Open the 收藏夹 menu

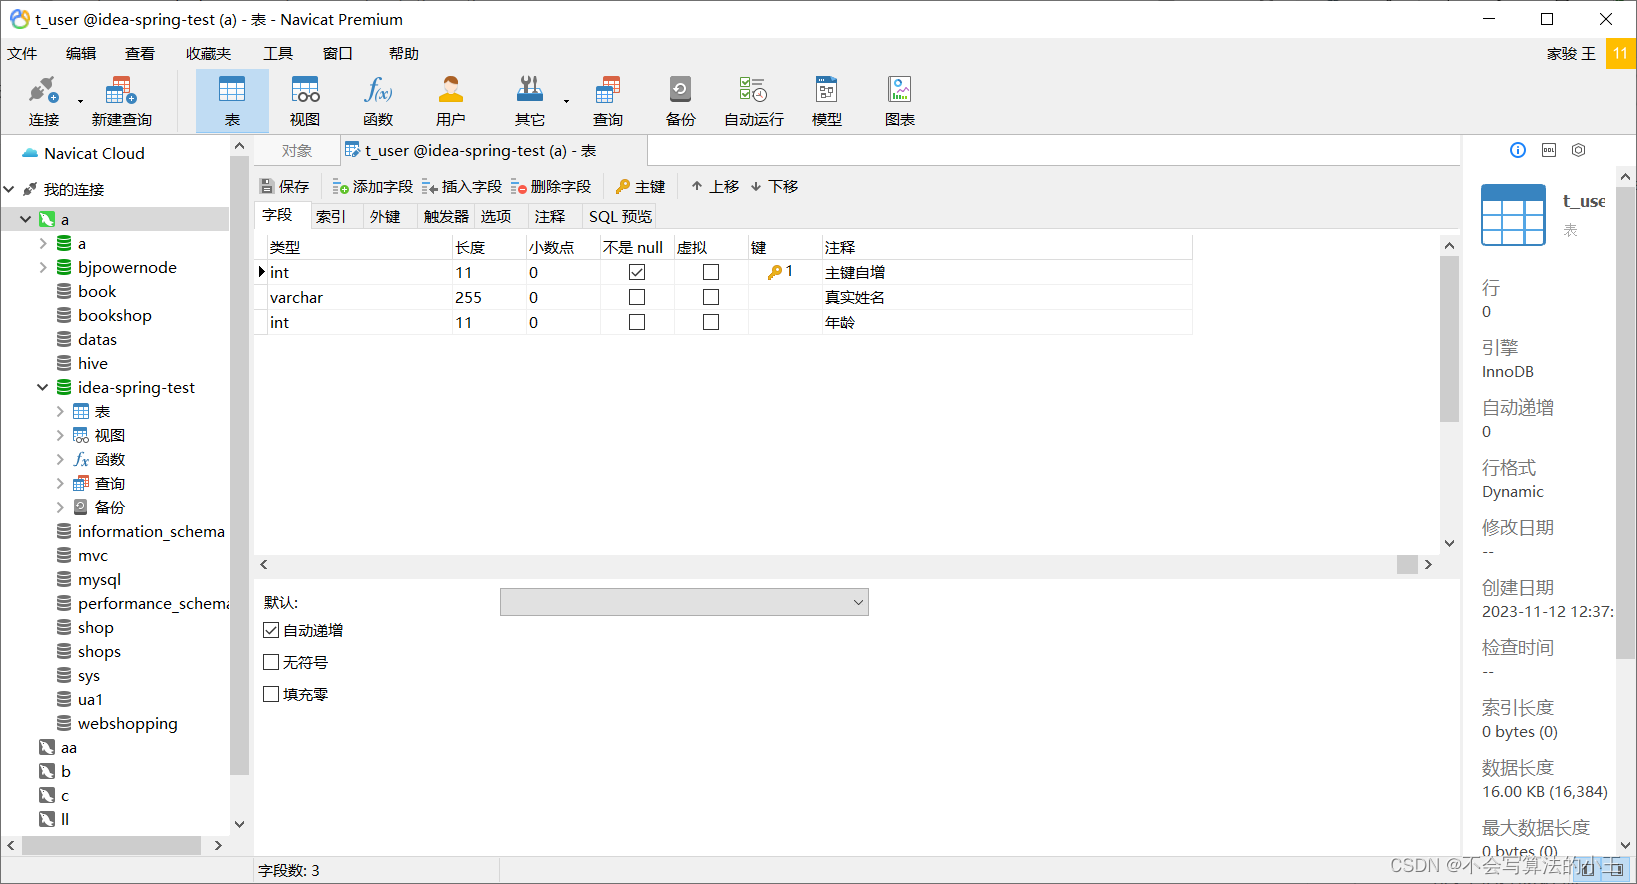click(x=208, y=54)
